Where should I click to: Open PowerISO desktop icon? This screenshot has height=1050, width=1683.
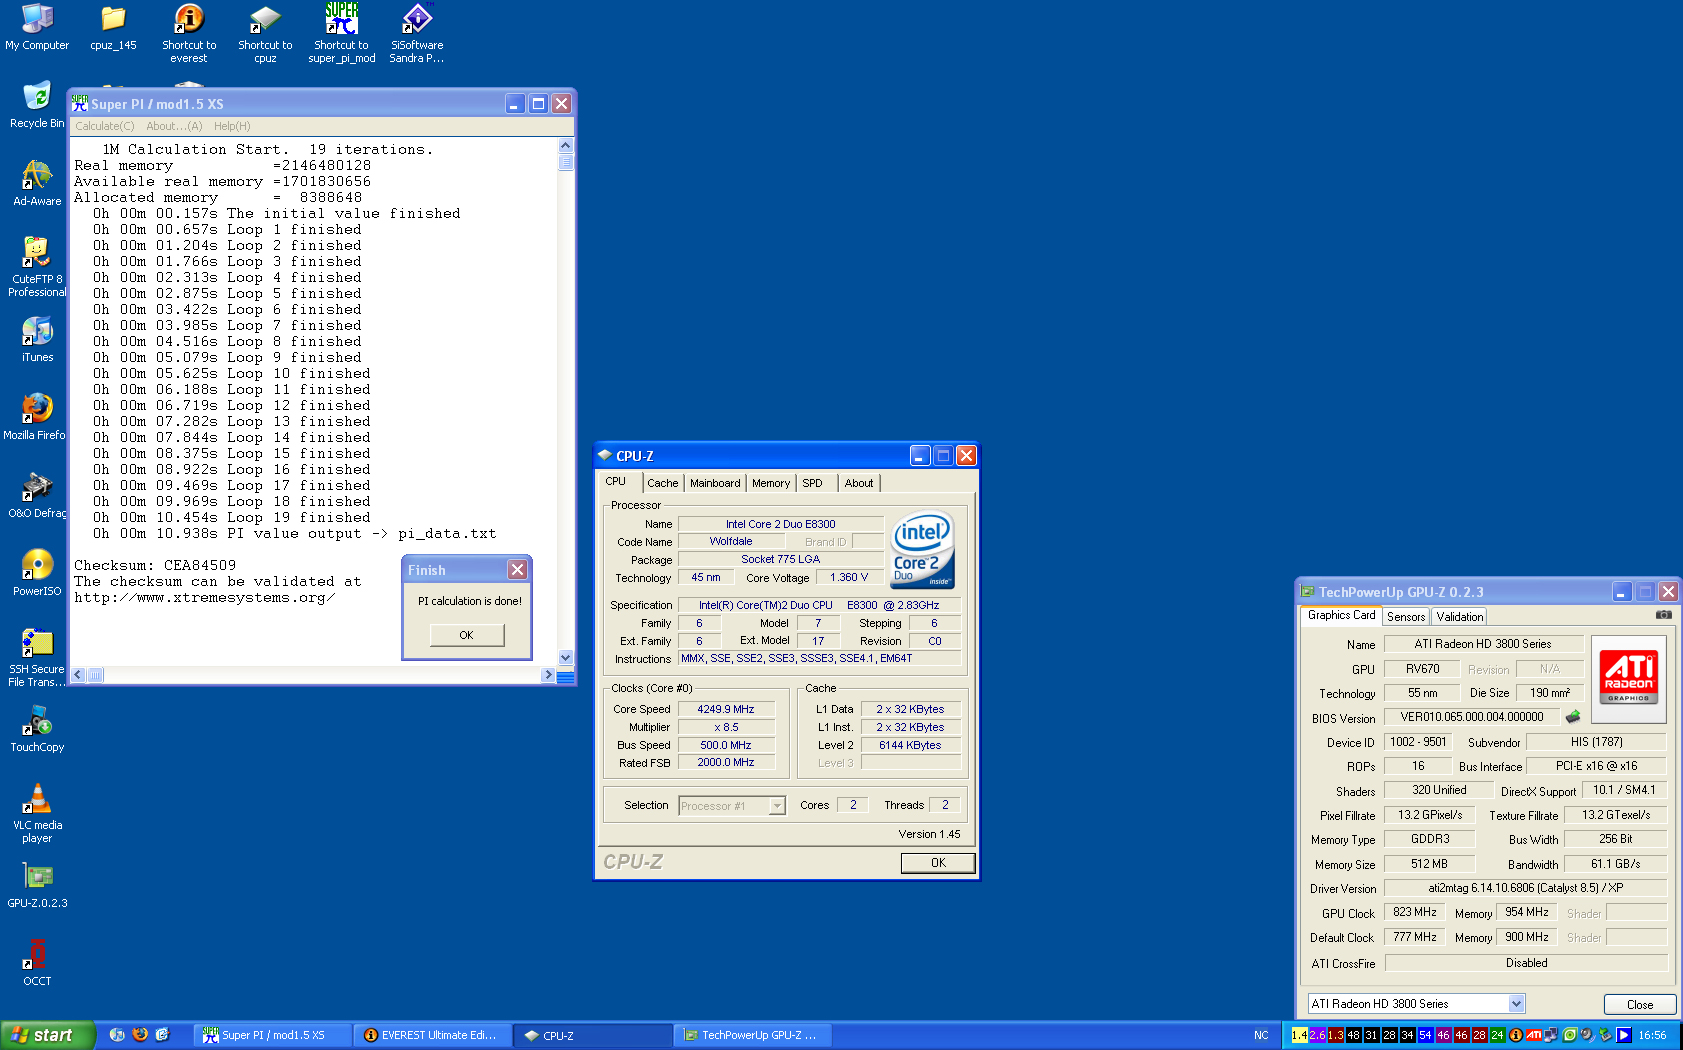37,573
